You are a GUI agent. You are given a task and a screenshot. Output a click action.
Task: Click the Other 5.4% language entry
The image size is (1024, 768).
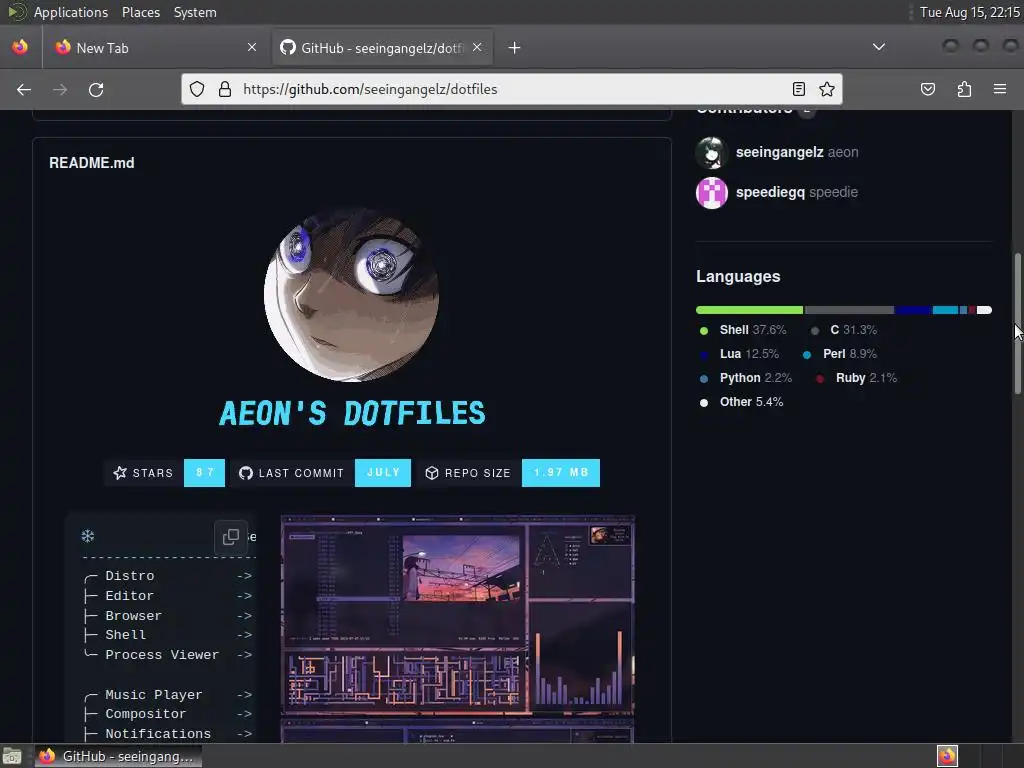(x=741, y=402)
